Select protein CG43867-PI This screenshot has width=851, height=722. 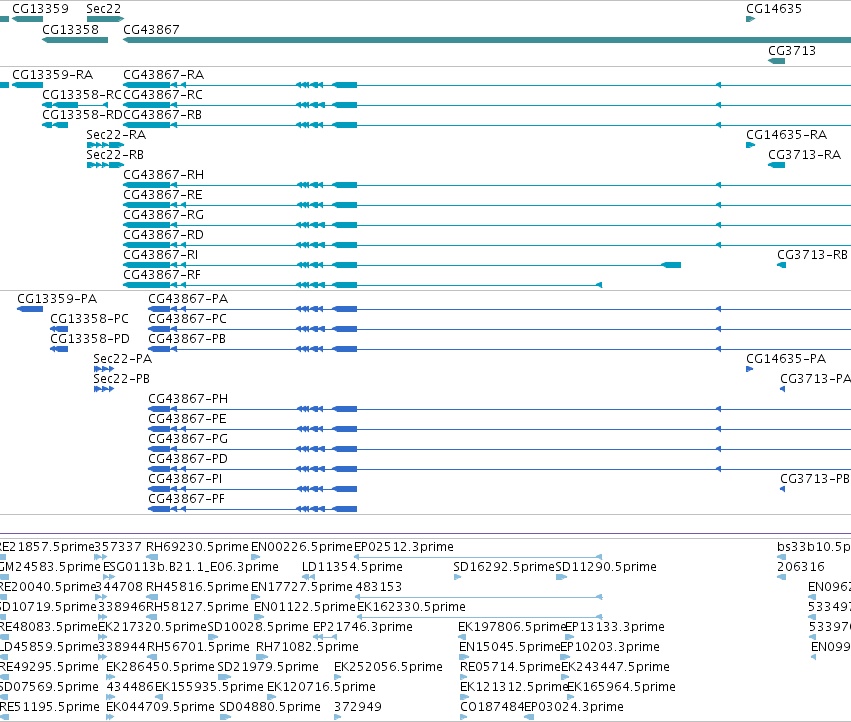point(252,489)
